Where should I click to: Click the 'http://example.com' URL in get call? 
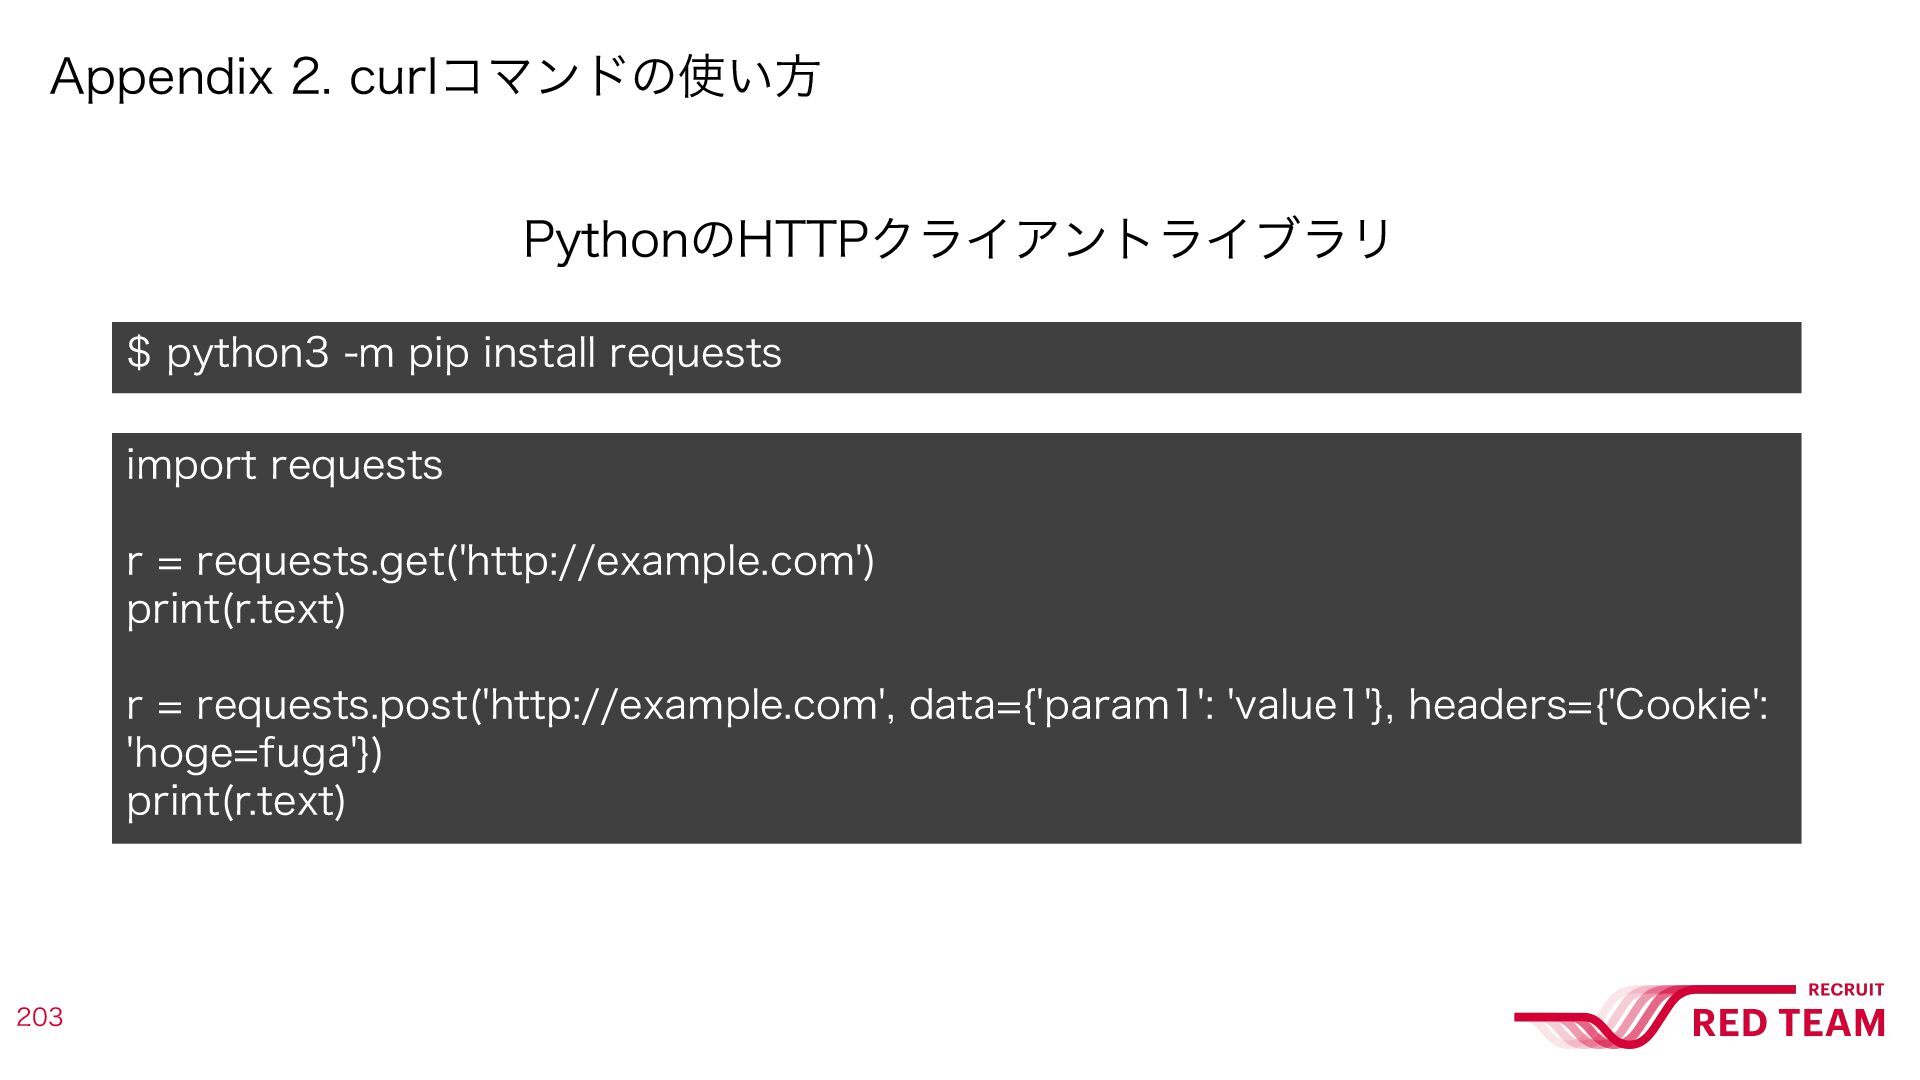[661, 561]
